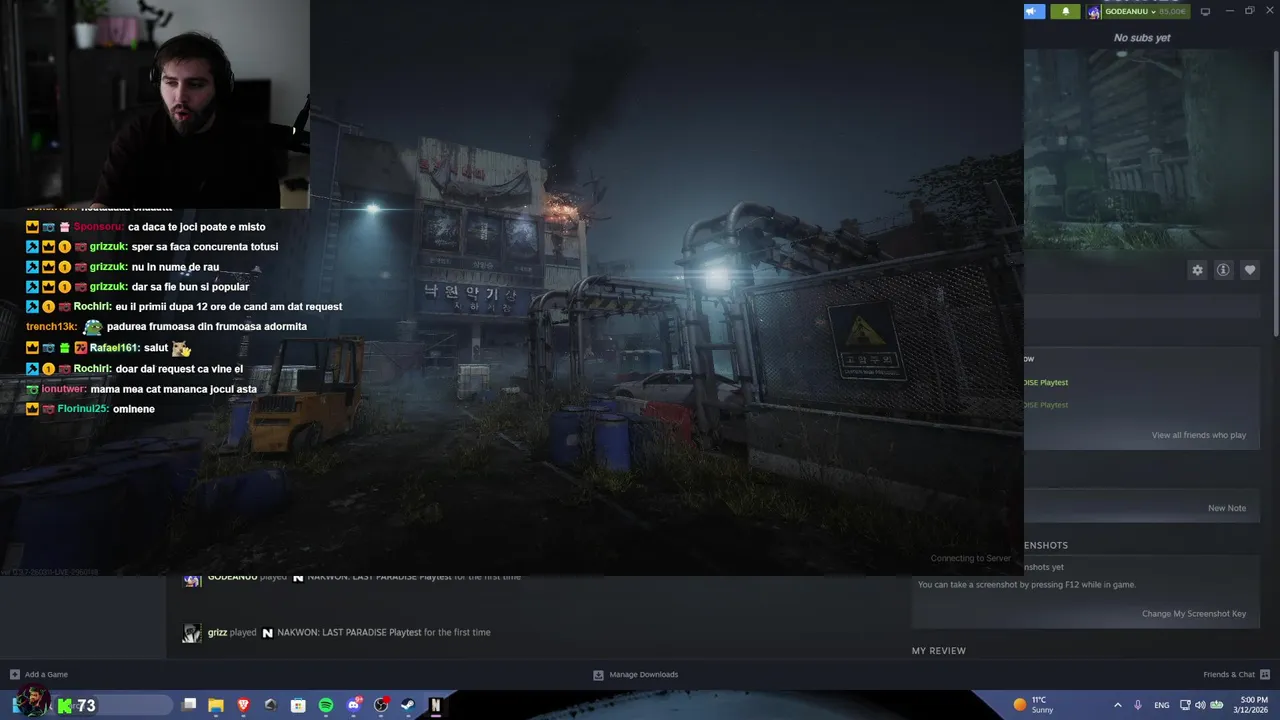Image resolution: width=1280 pixels, height=720 pixels.
Task: Click MY REVIEW heading
Action: point(938,651)
